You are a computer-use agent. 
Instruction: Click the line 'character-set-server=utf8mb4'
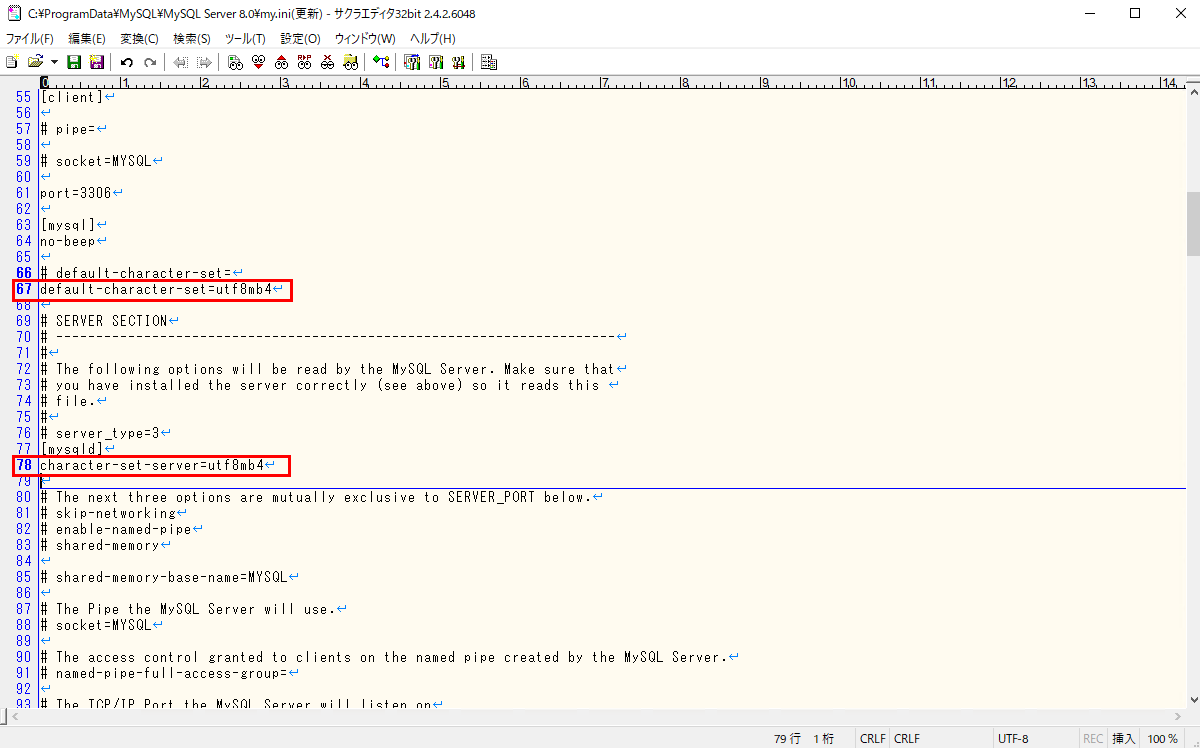point(152,465)
